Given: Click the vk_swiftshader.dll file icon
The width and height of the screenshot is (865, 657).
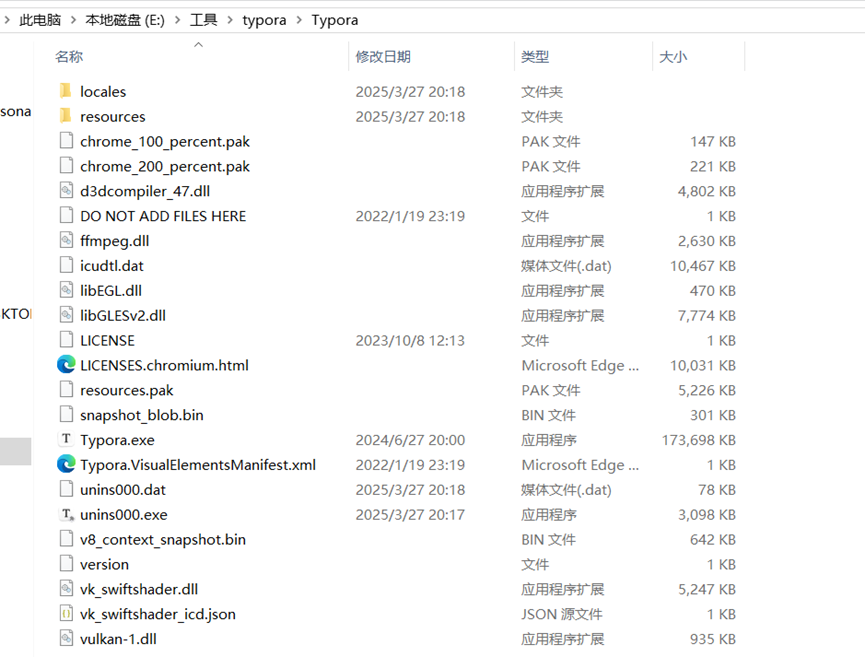Looking at the screenshot, I should pyautogui.click(x=66, y=588).
